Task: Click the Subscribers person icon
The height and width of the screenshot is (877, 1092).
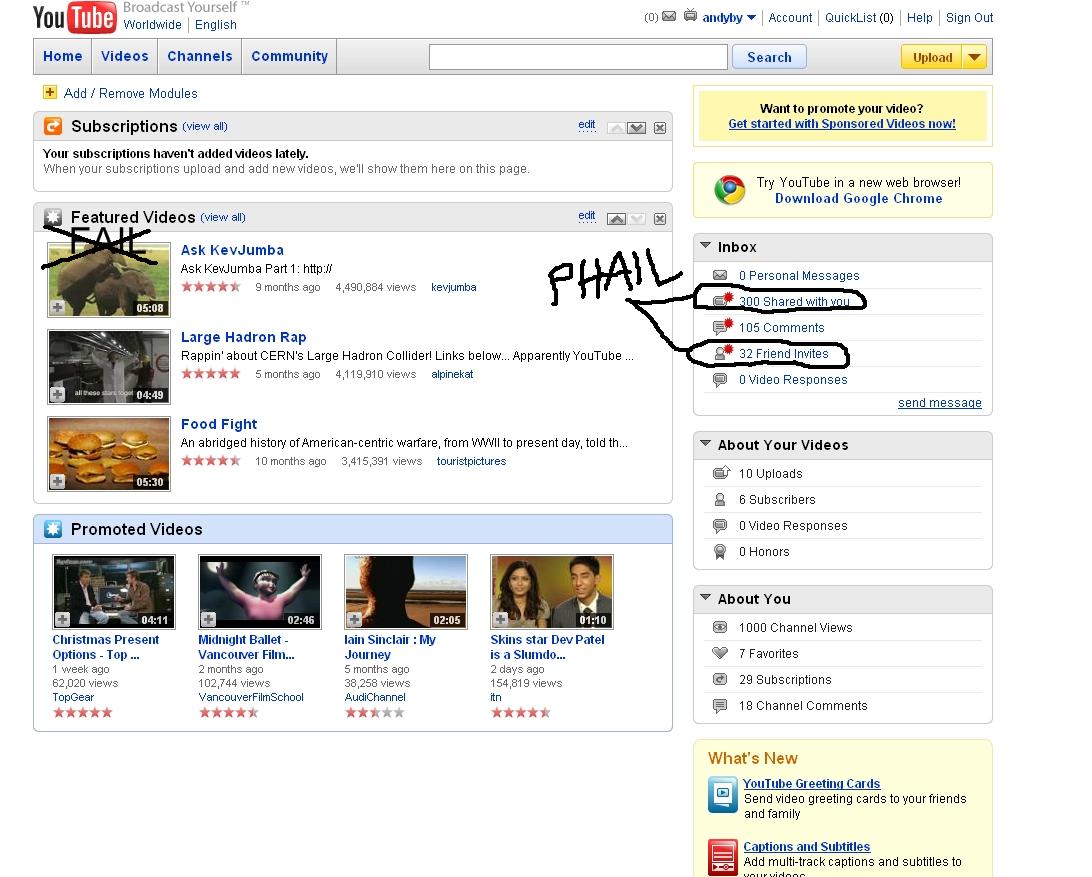Action: coord(720,499)
